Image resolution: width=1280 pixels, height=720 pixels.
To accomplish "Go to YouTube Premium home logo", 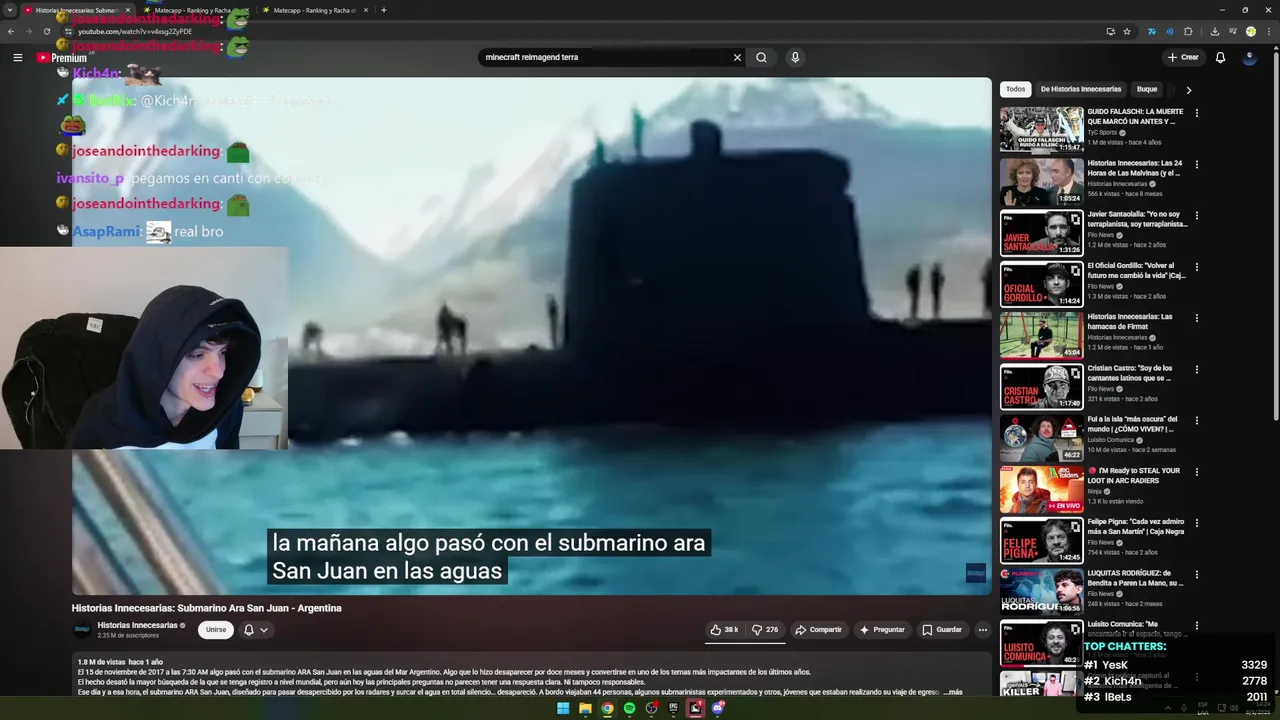I will tap(62, 58).
